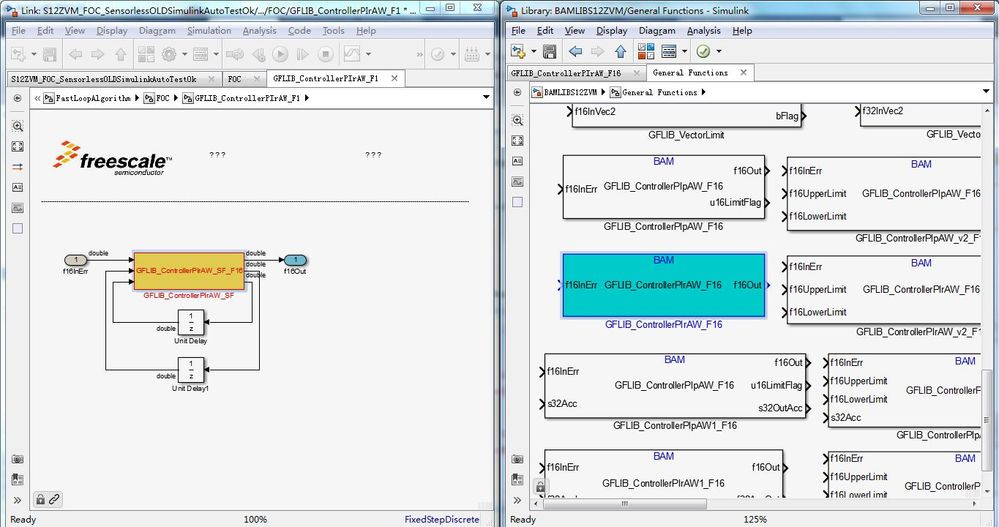This screenshot has height=527, width=999.
Task: Open Code menu in Link window
Action: point(299,31)
